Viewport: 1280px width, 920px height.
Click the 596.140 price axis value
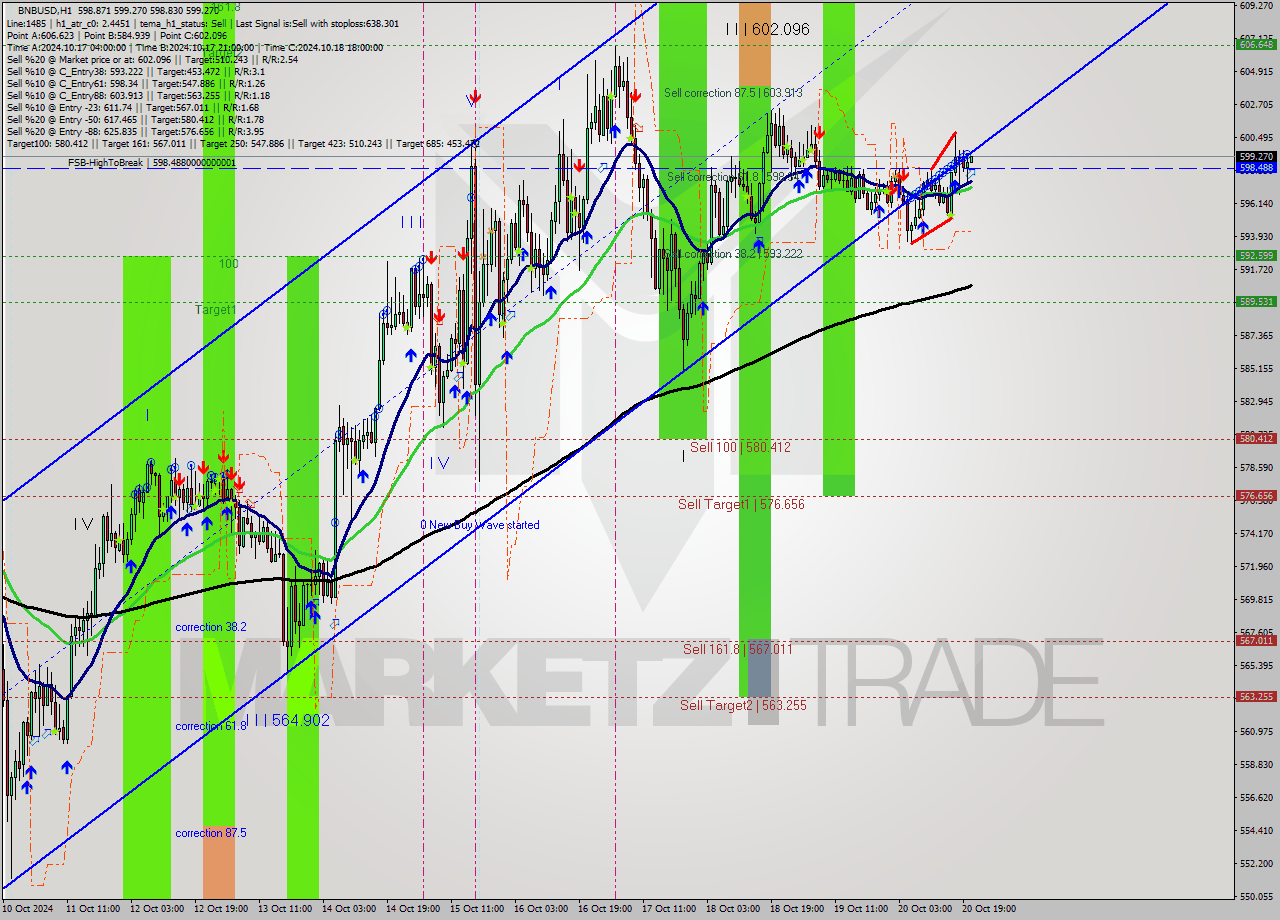1256,203
